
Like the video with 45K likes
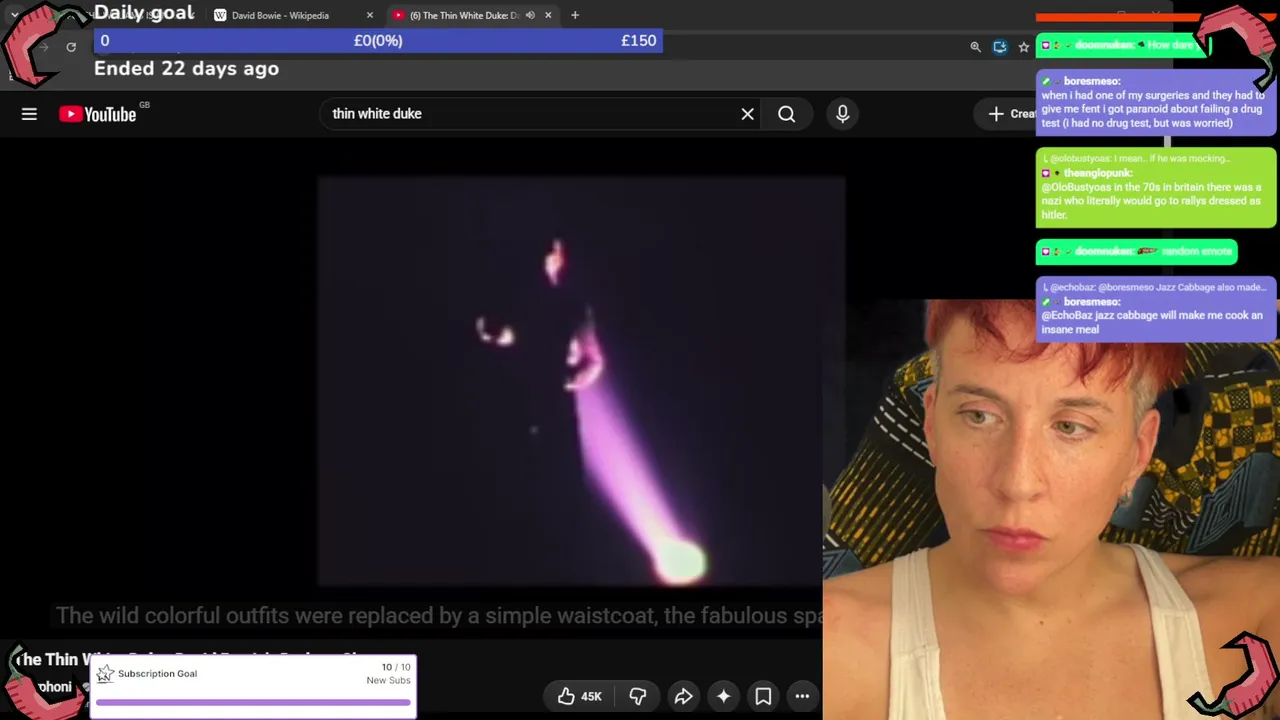(579, 696)
